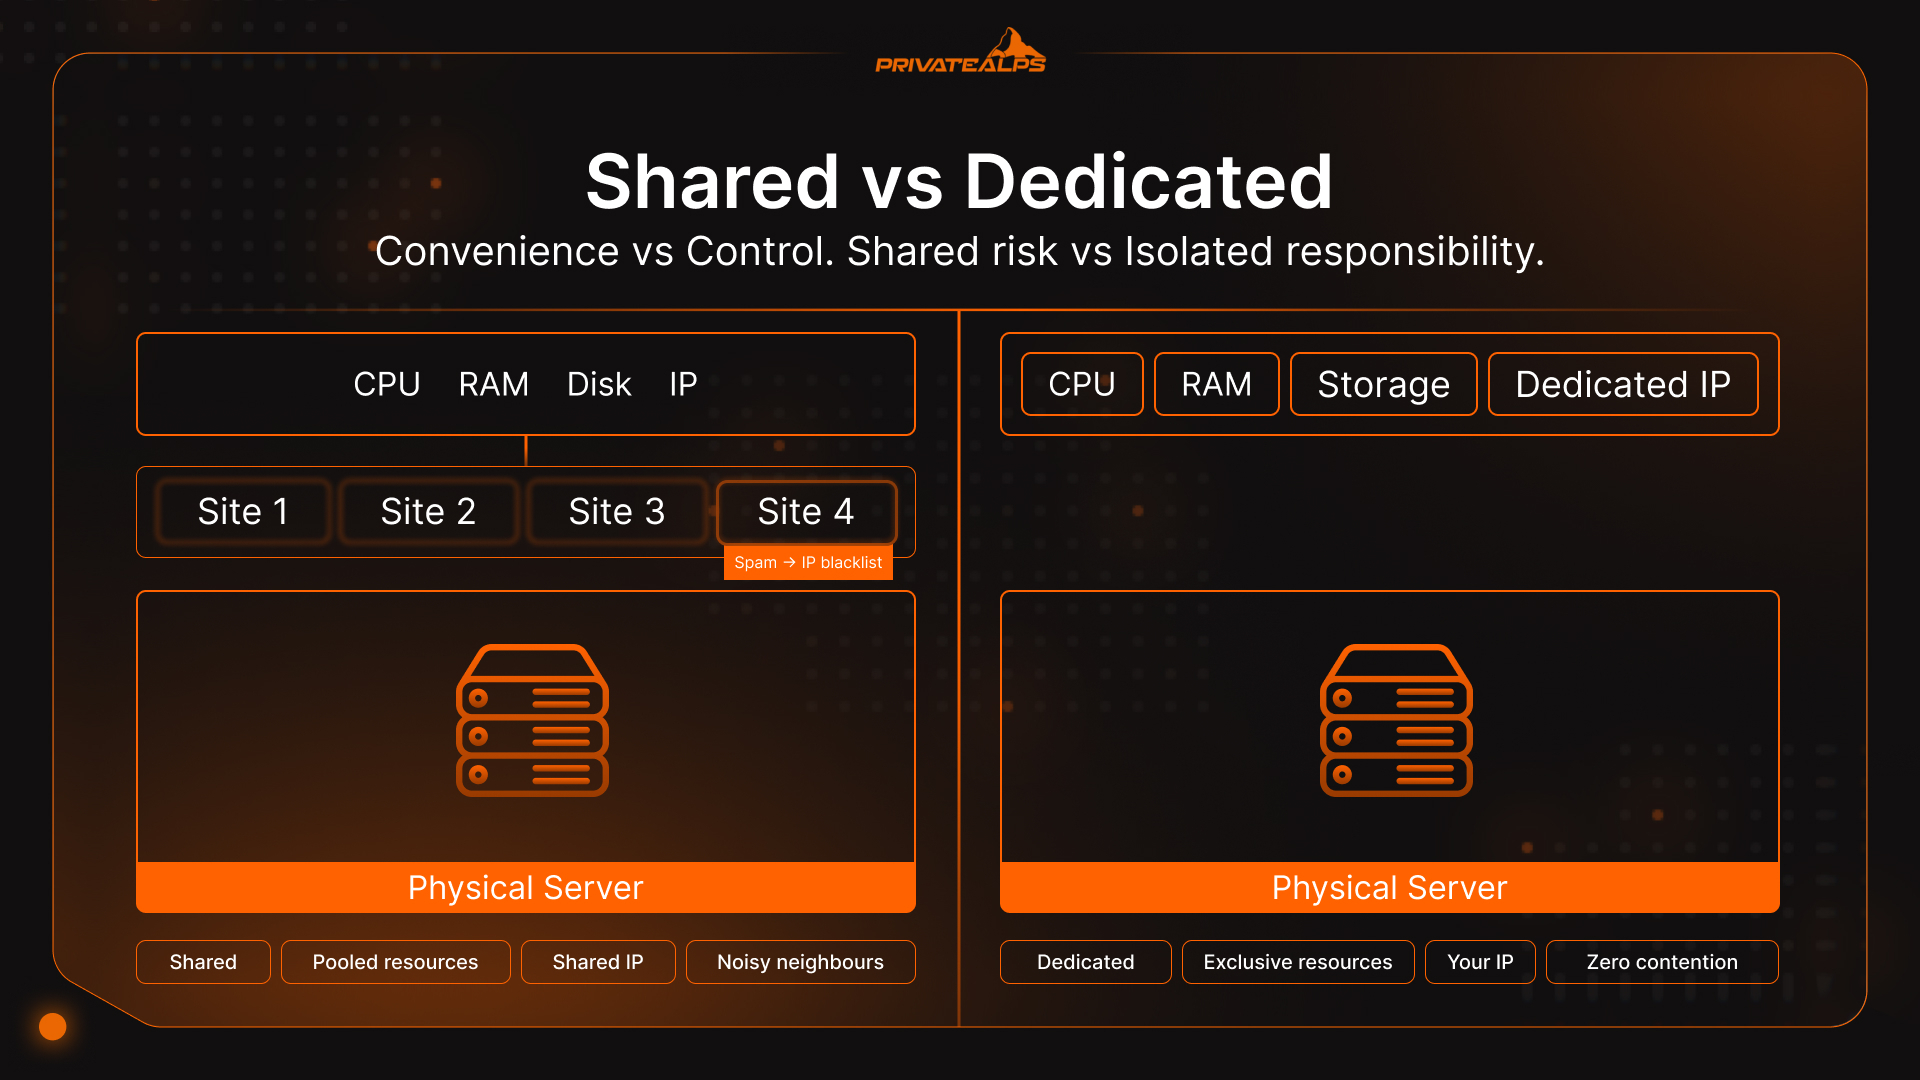Click the Dedicated IP box
The image size is (1920, 1080).
[x=1622, y=384]
